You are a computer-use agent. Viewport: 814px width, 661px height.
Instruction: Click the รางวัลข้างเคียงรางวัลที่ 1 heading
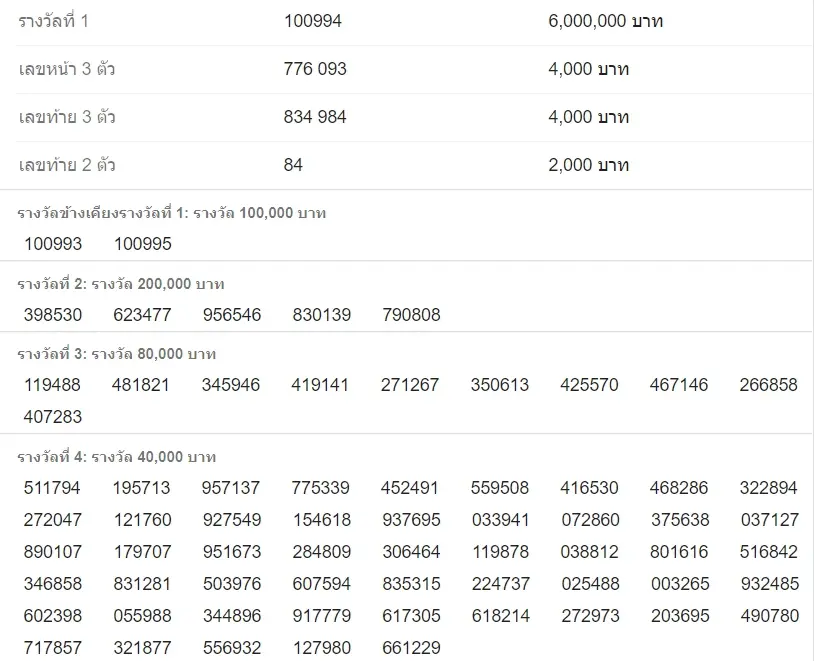tap(171, 213)
